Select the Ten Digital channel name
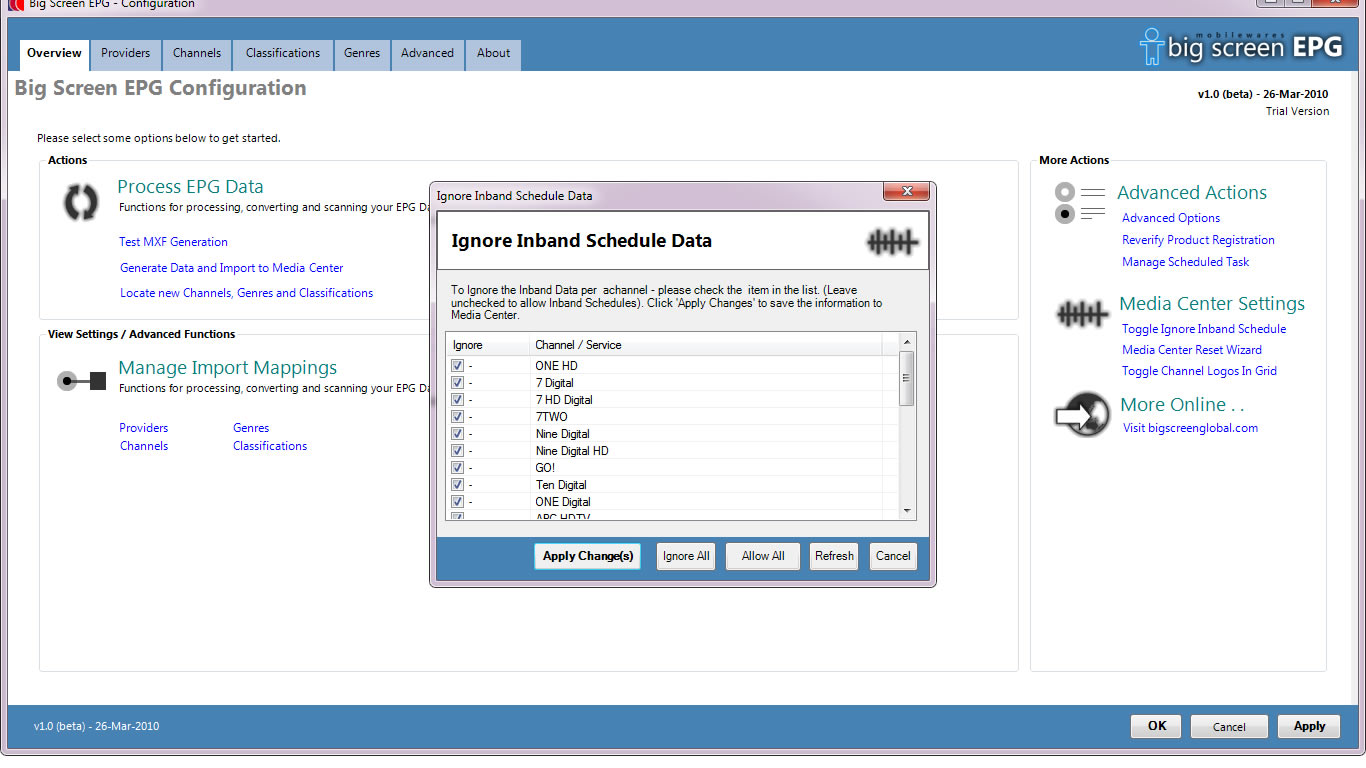The width and height of the screenshot is (1366, 768). (x=561, y=485)
